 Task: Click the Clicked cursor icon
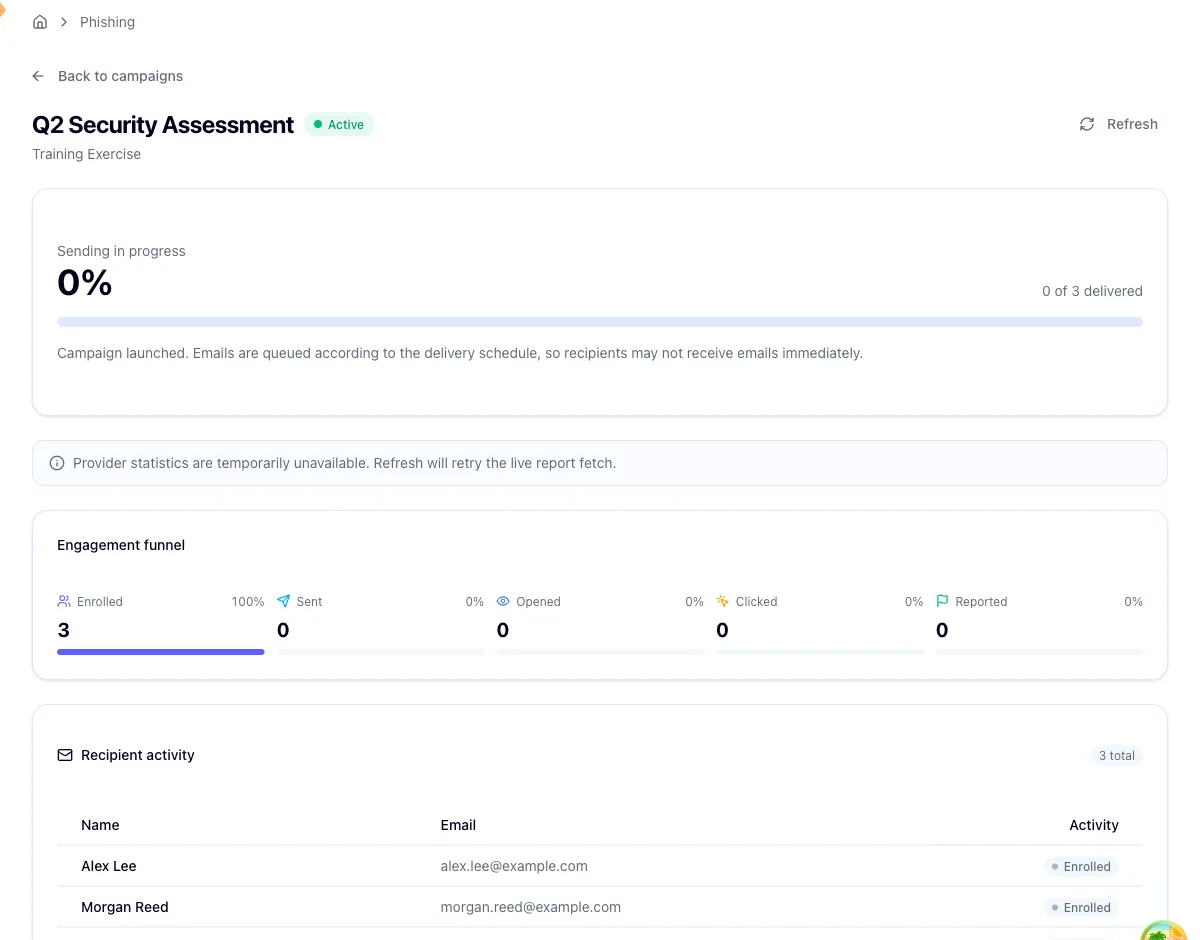click(x=723, y=601)
